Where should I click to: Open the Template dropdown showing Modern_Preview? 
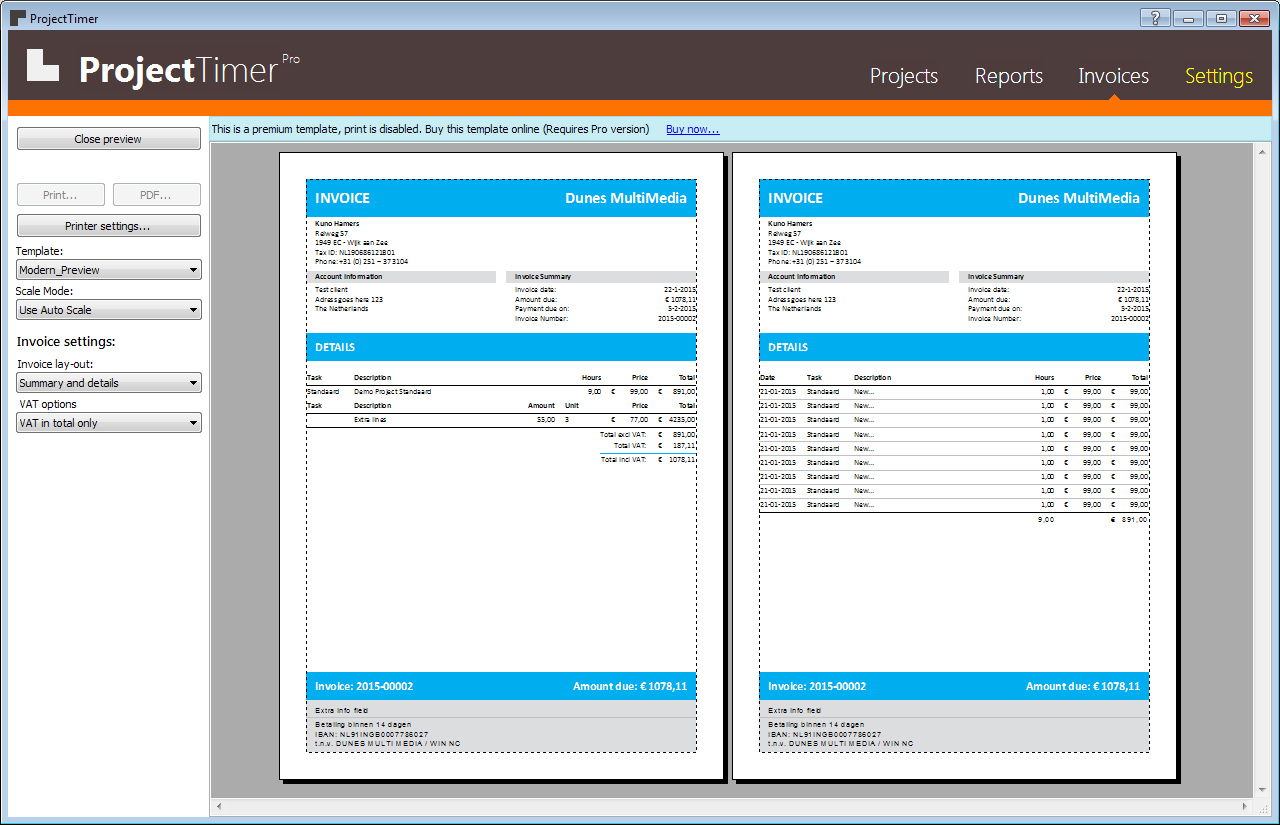point(110,270)
